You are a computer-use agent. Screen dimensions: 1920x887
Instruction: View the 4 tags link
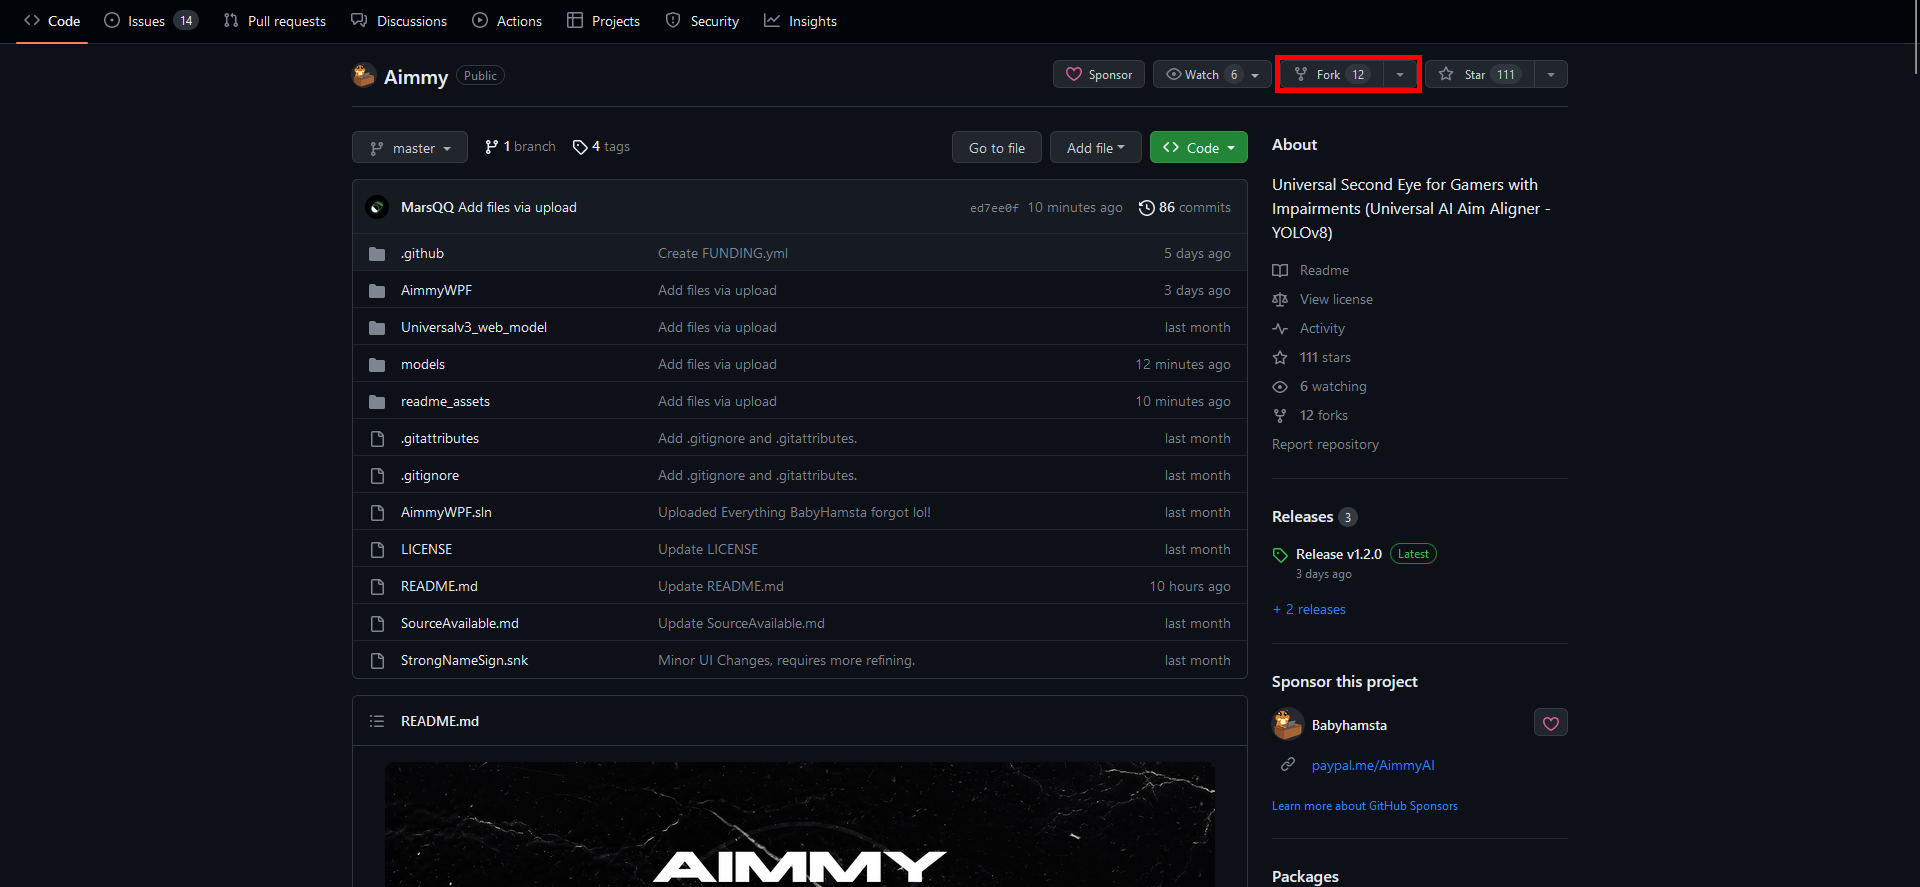pyautogui.click(x=601, y=147)
